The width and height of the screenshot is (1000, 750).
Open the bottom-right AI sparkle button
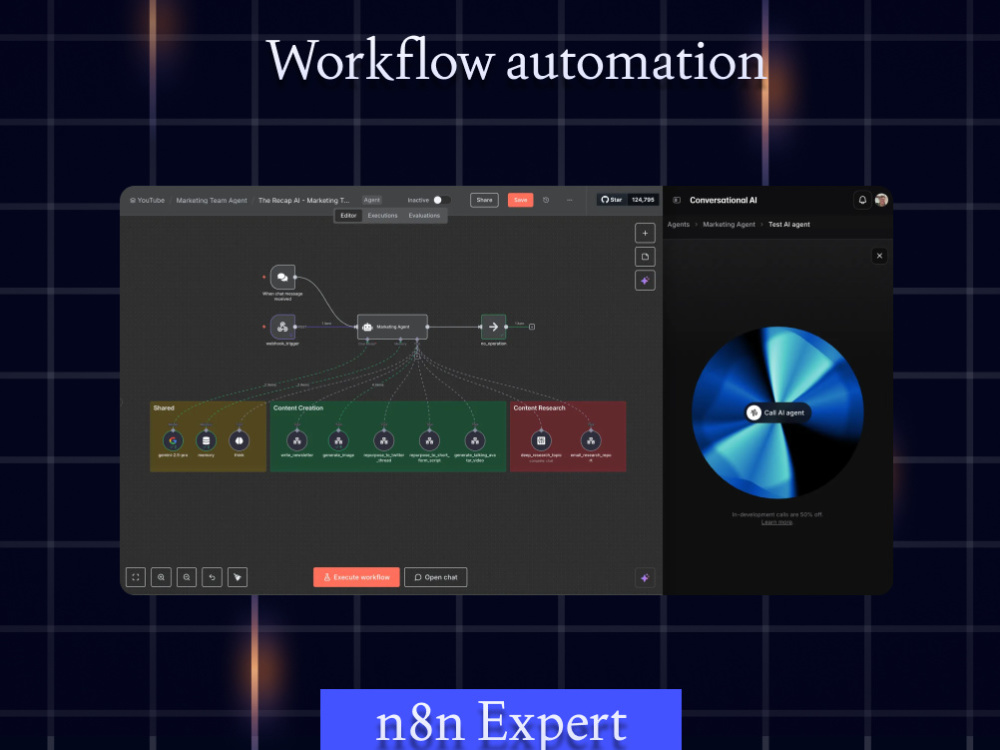[x=645, y=578]
